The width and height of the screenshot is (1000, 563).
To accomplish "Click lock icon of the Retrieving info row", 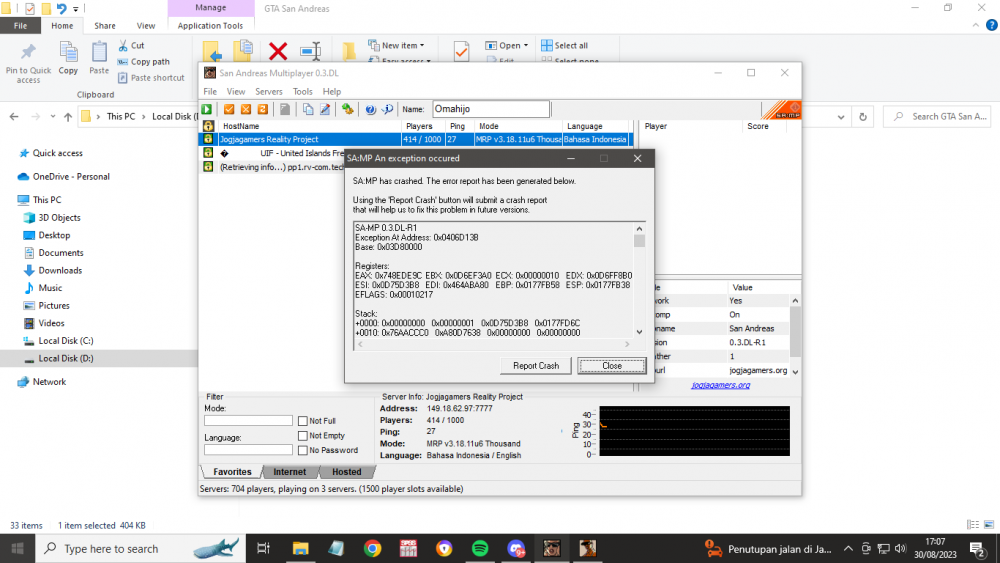I will (x=208, y=166).
